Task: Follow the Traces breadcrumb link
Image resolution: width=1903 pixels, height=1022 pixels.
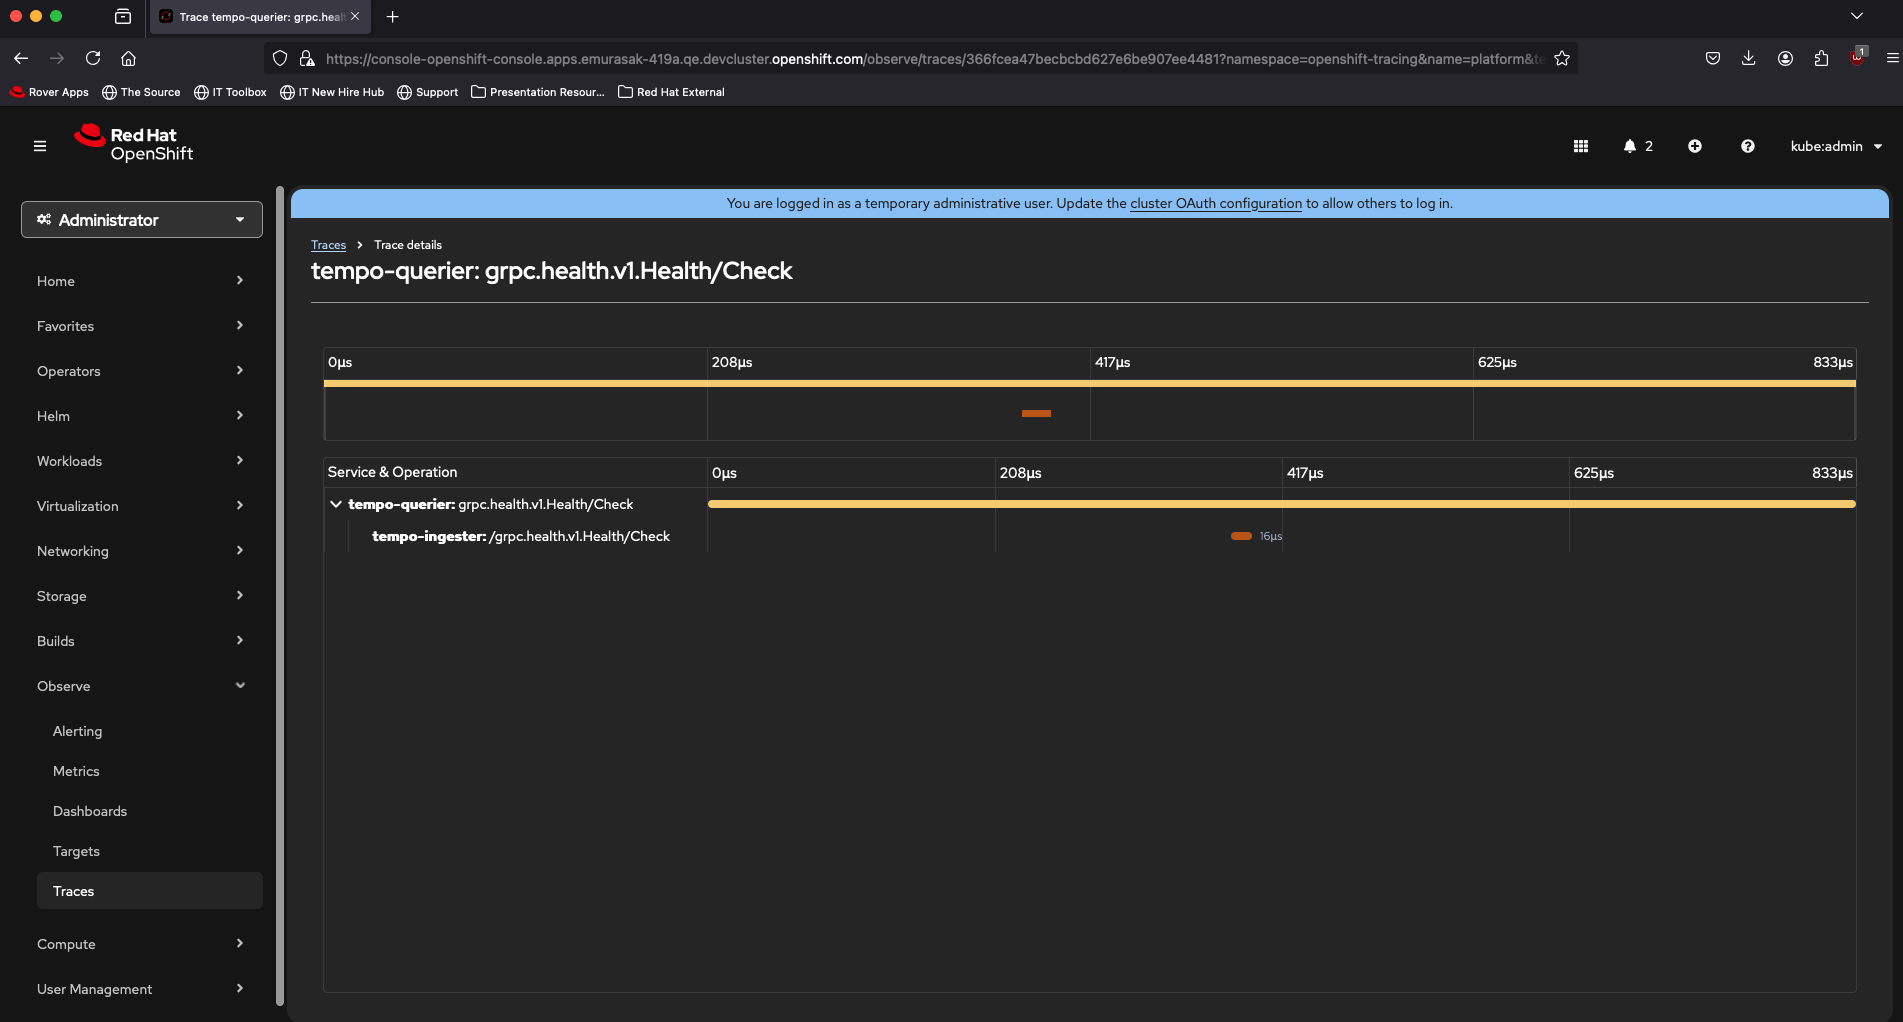Action: (x=328, y=245)
